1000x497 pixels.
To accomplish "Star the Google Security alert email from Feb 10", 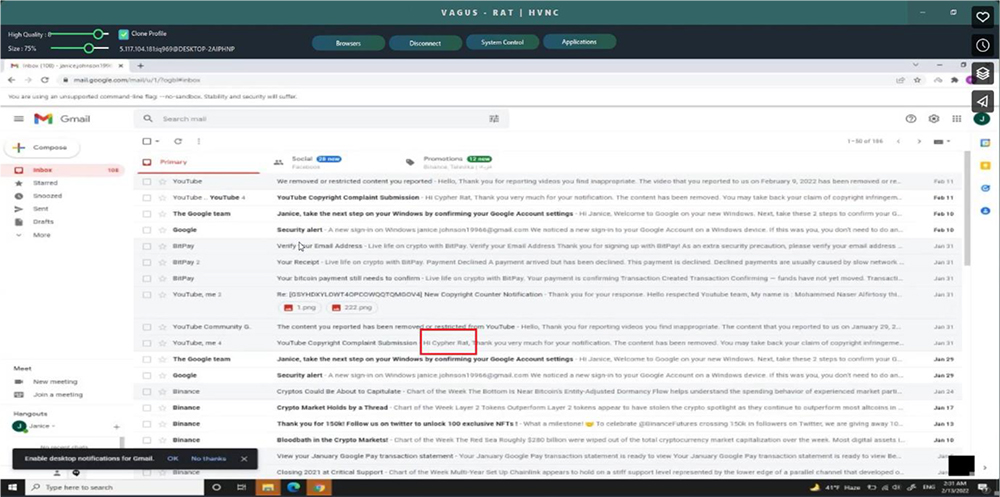I will [162, 230].
